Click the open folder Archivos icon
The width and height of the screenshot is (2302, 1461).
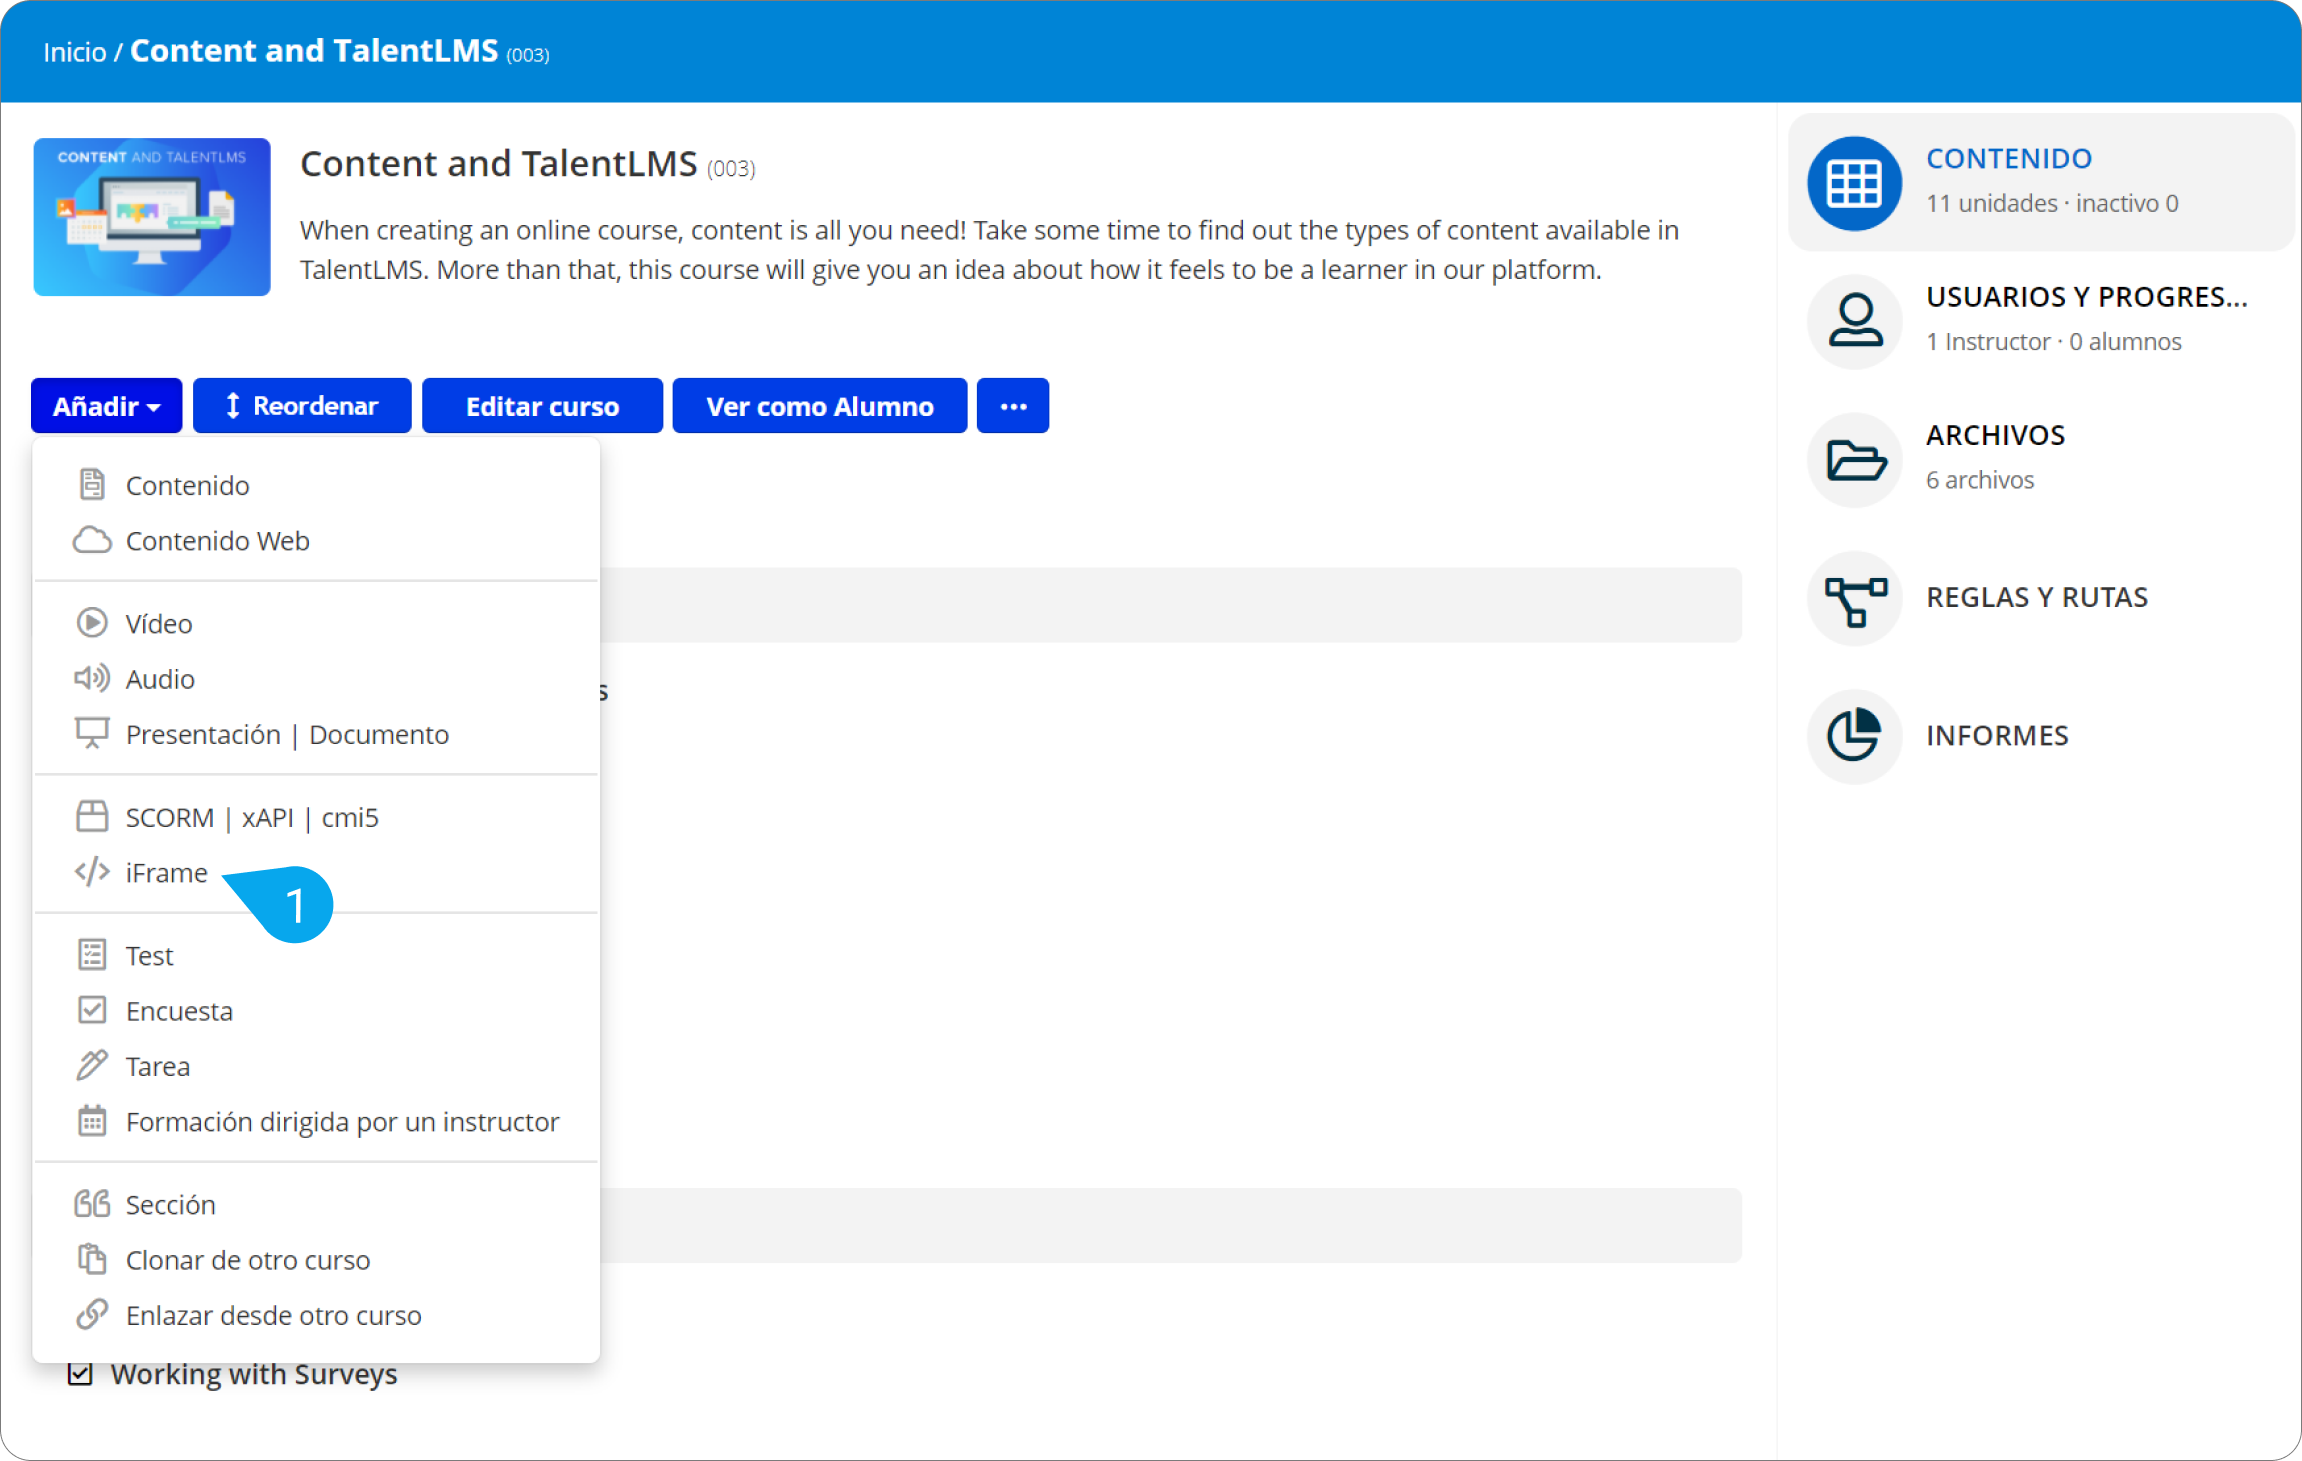1854,460
